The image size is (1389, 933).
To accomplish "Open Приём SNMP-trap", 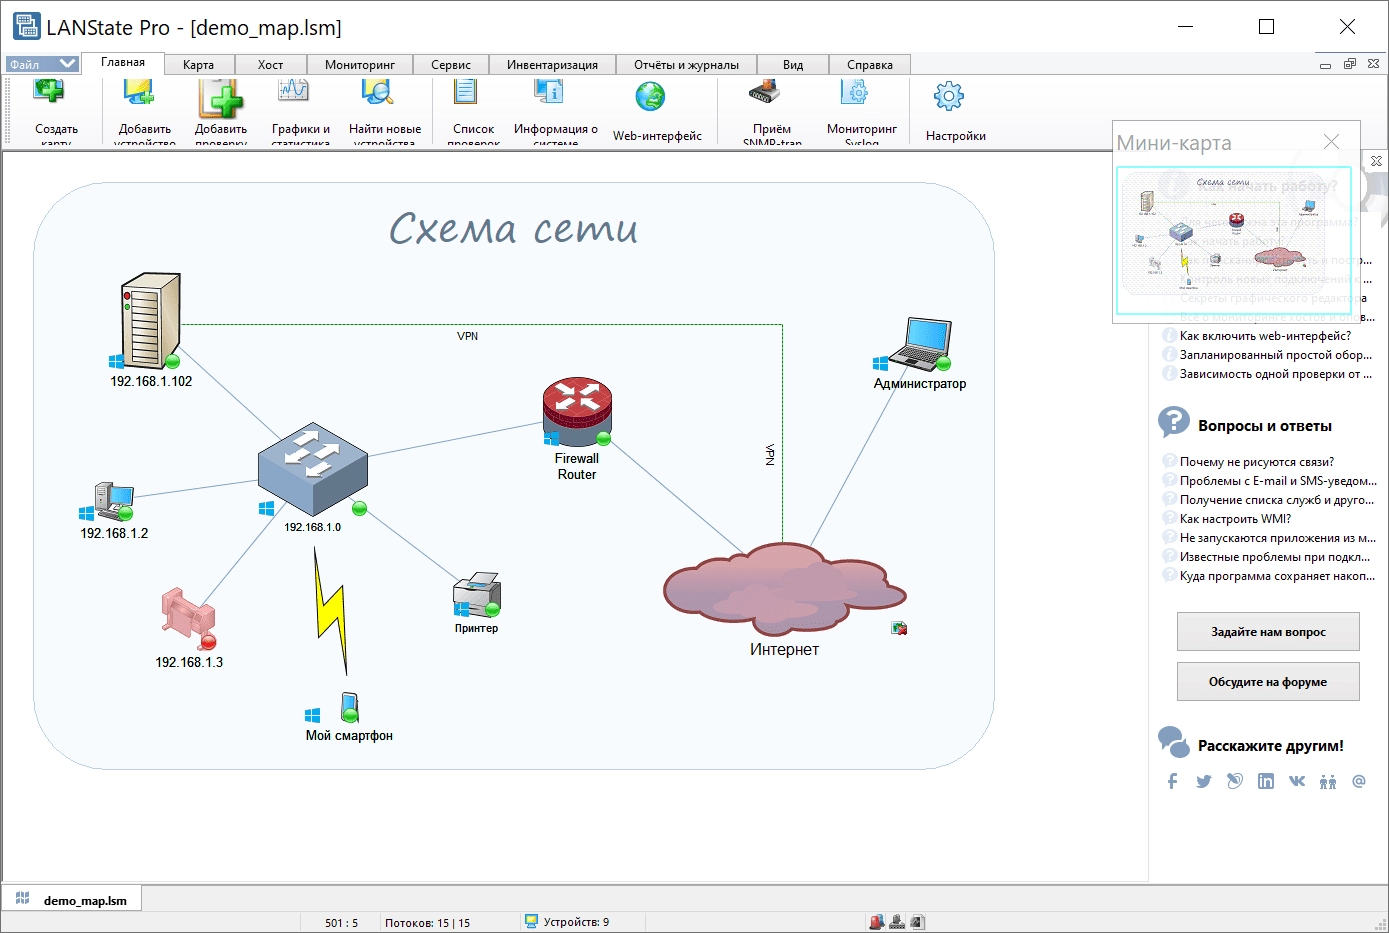I will (x=765, y=92).
